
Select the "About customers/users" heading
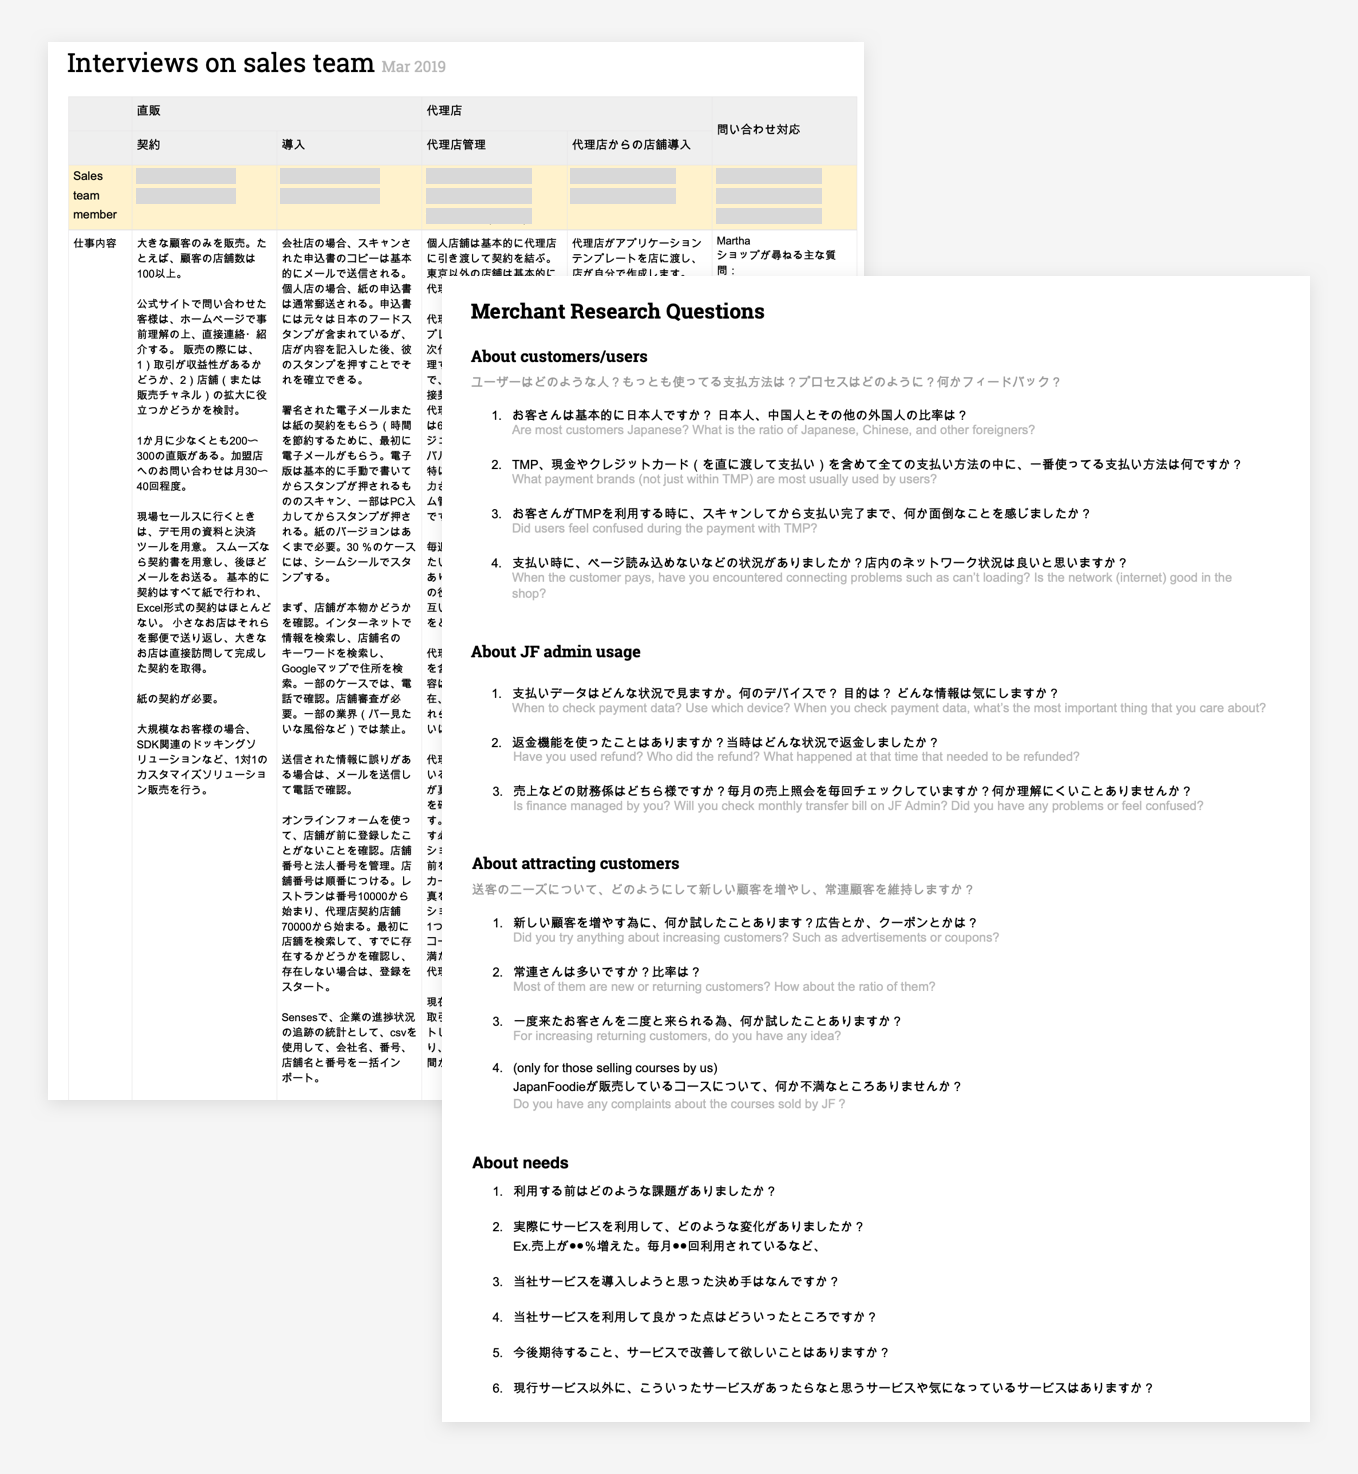point(559,355)
